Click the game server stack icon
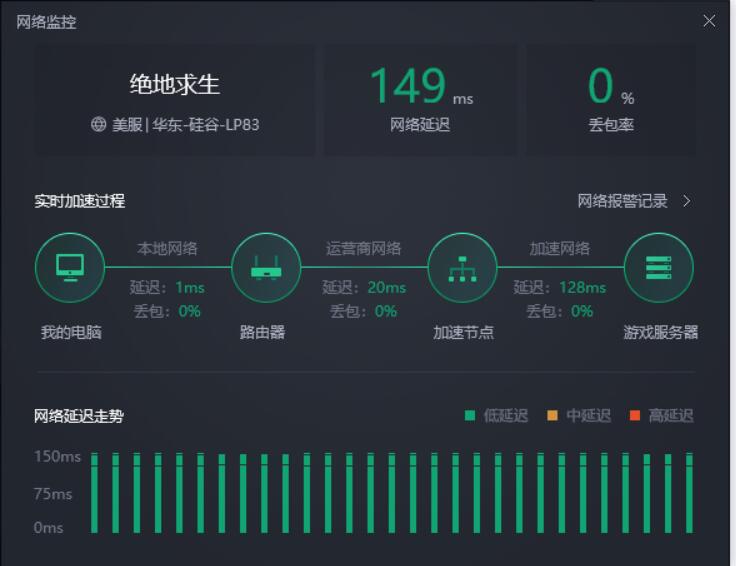The height and width of the screenshot is (566, 736). [659, 268]
